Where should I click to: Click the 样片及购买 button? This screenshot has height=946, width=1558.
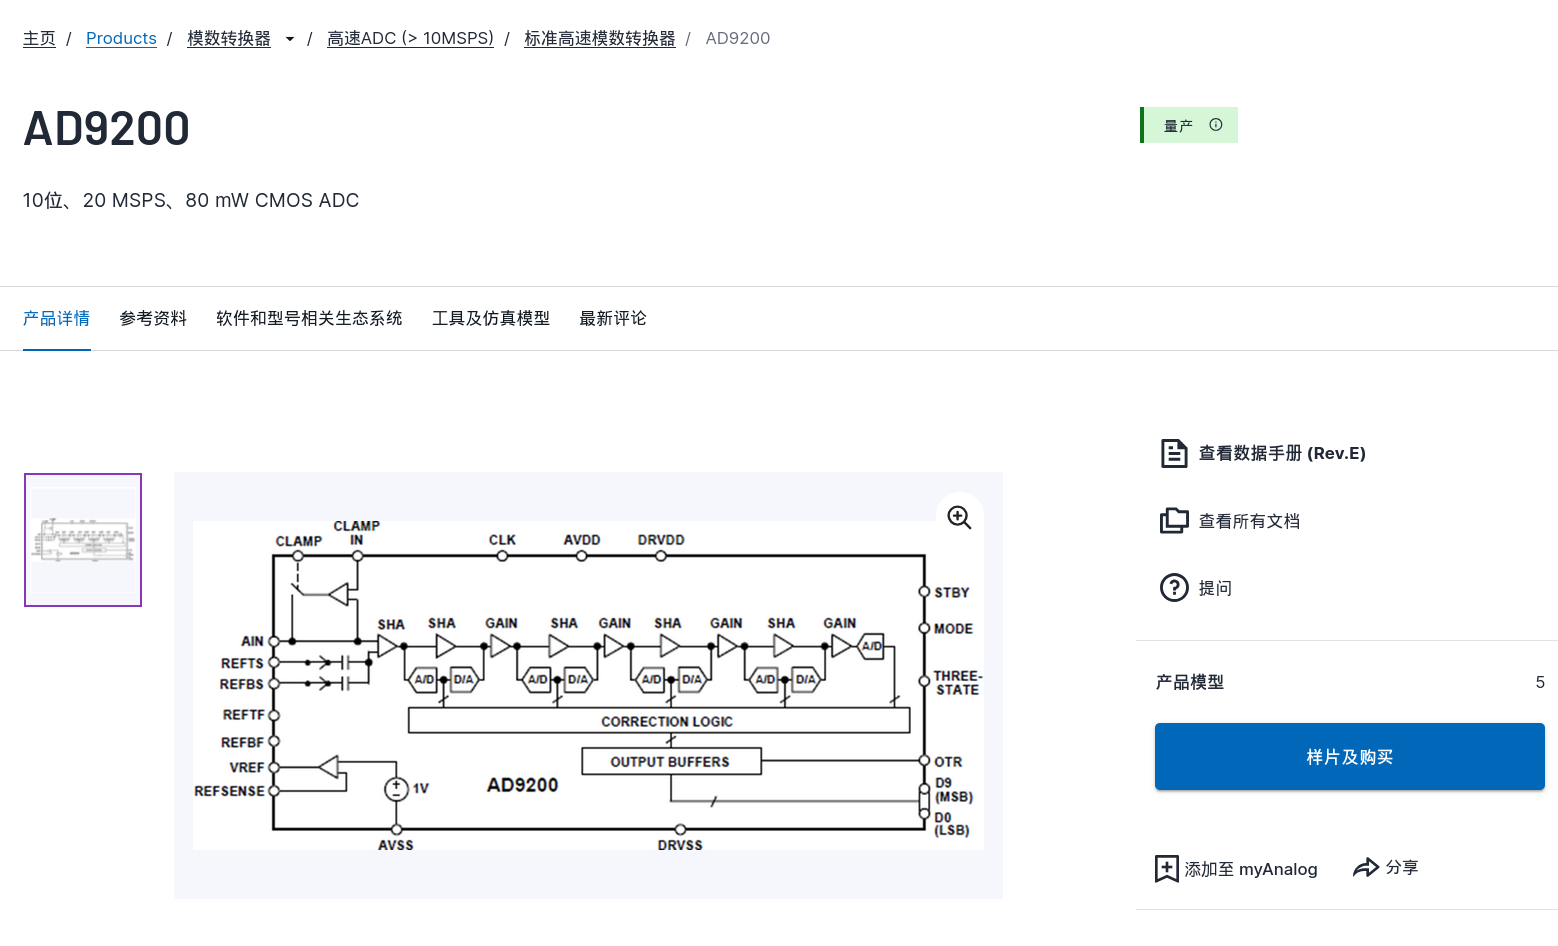(x=1350, y=757)
